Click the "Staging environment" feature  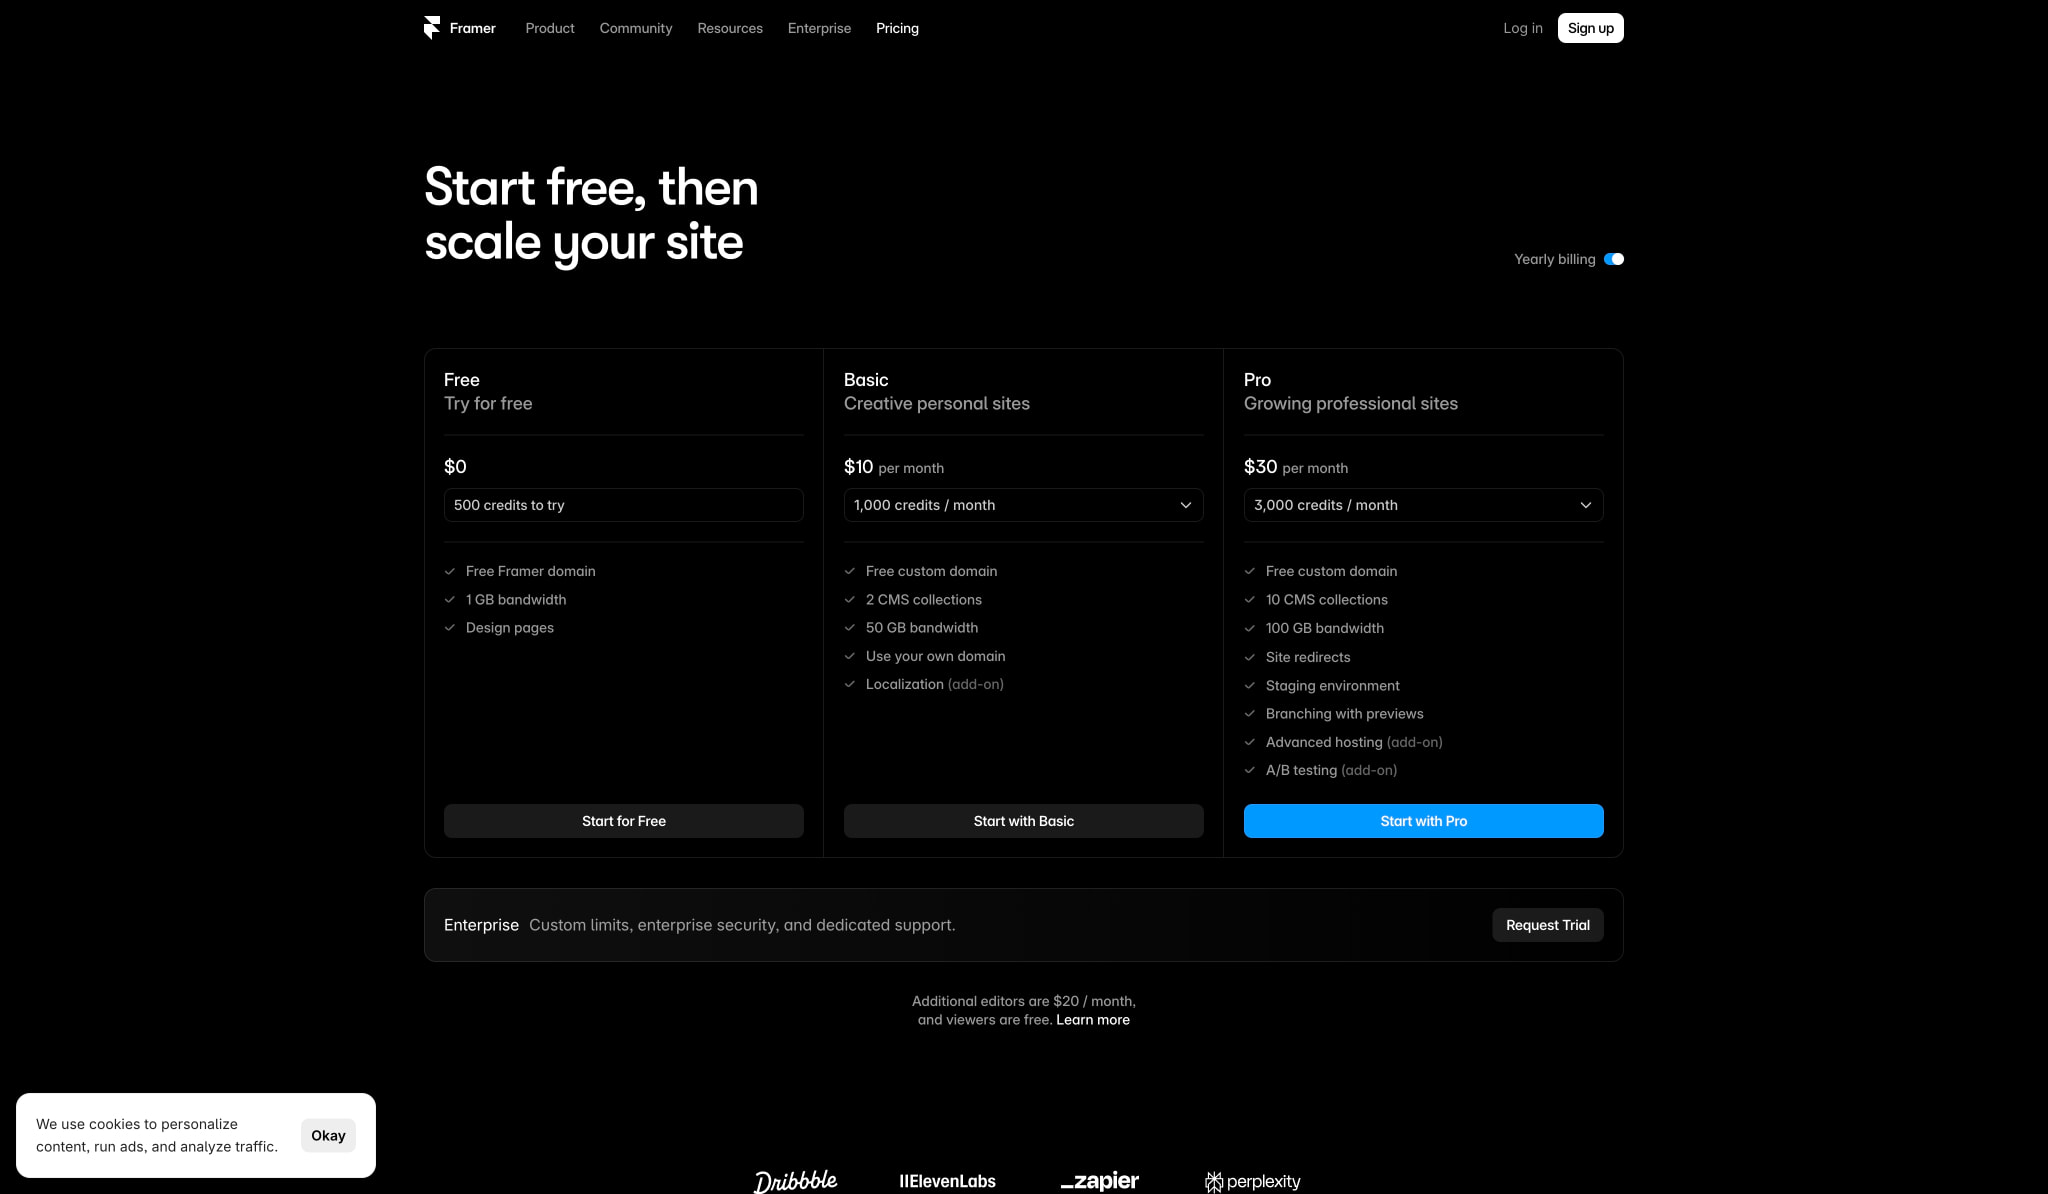pos(1332,685)
